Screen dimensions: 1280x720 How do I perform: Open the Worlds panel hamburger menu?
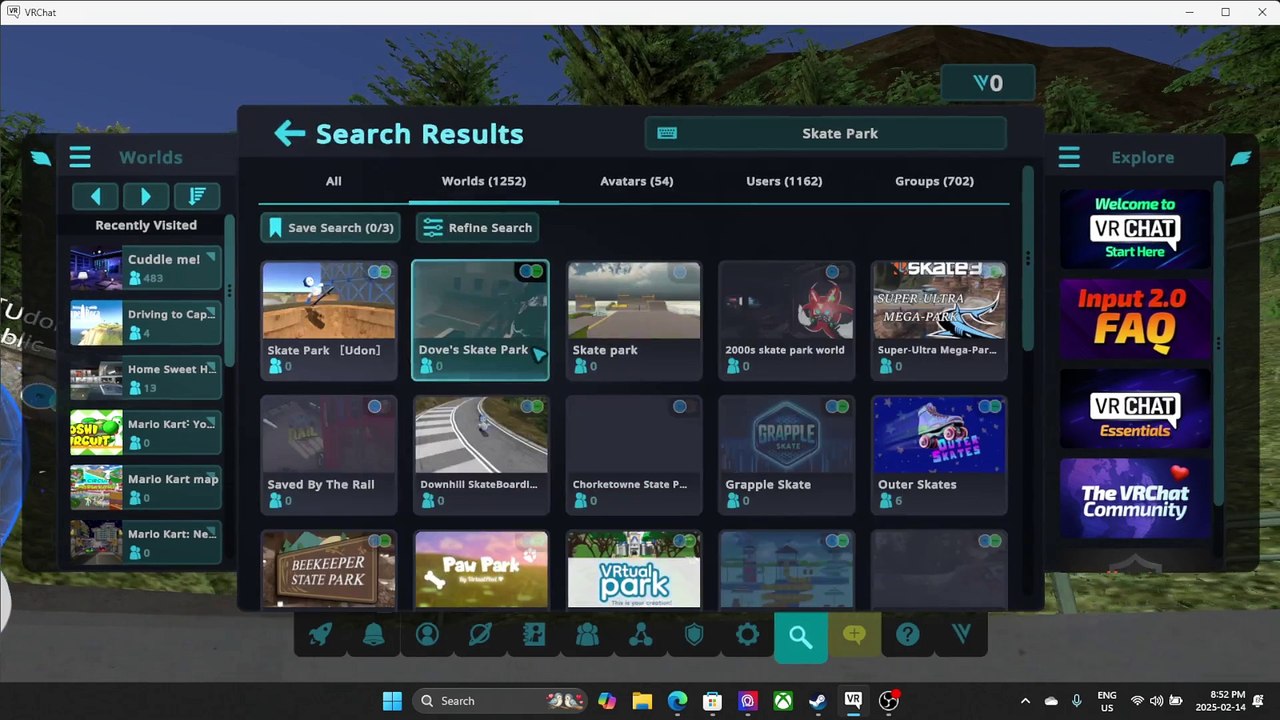[80, 157]
